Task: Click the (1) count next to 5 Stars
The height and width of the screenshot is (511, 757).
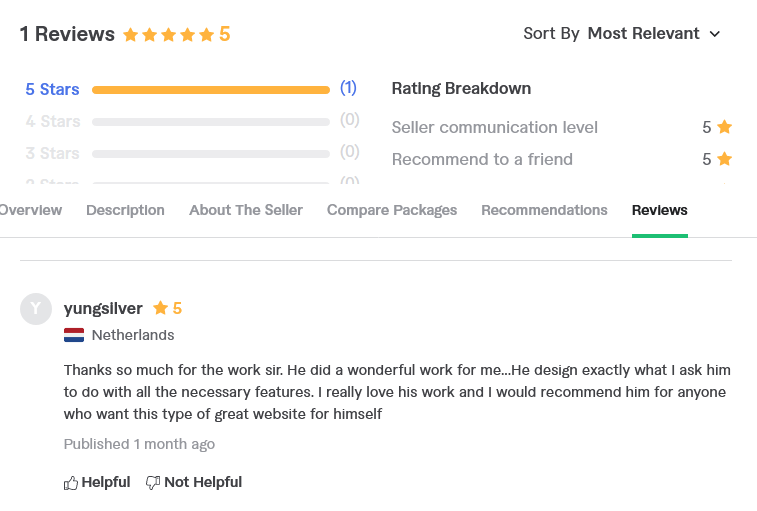Action: (348, 88)
